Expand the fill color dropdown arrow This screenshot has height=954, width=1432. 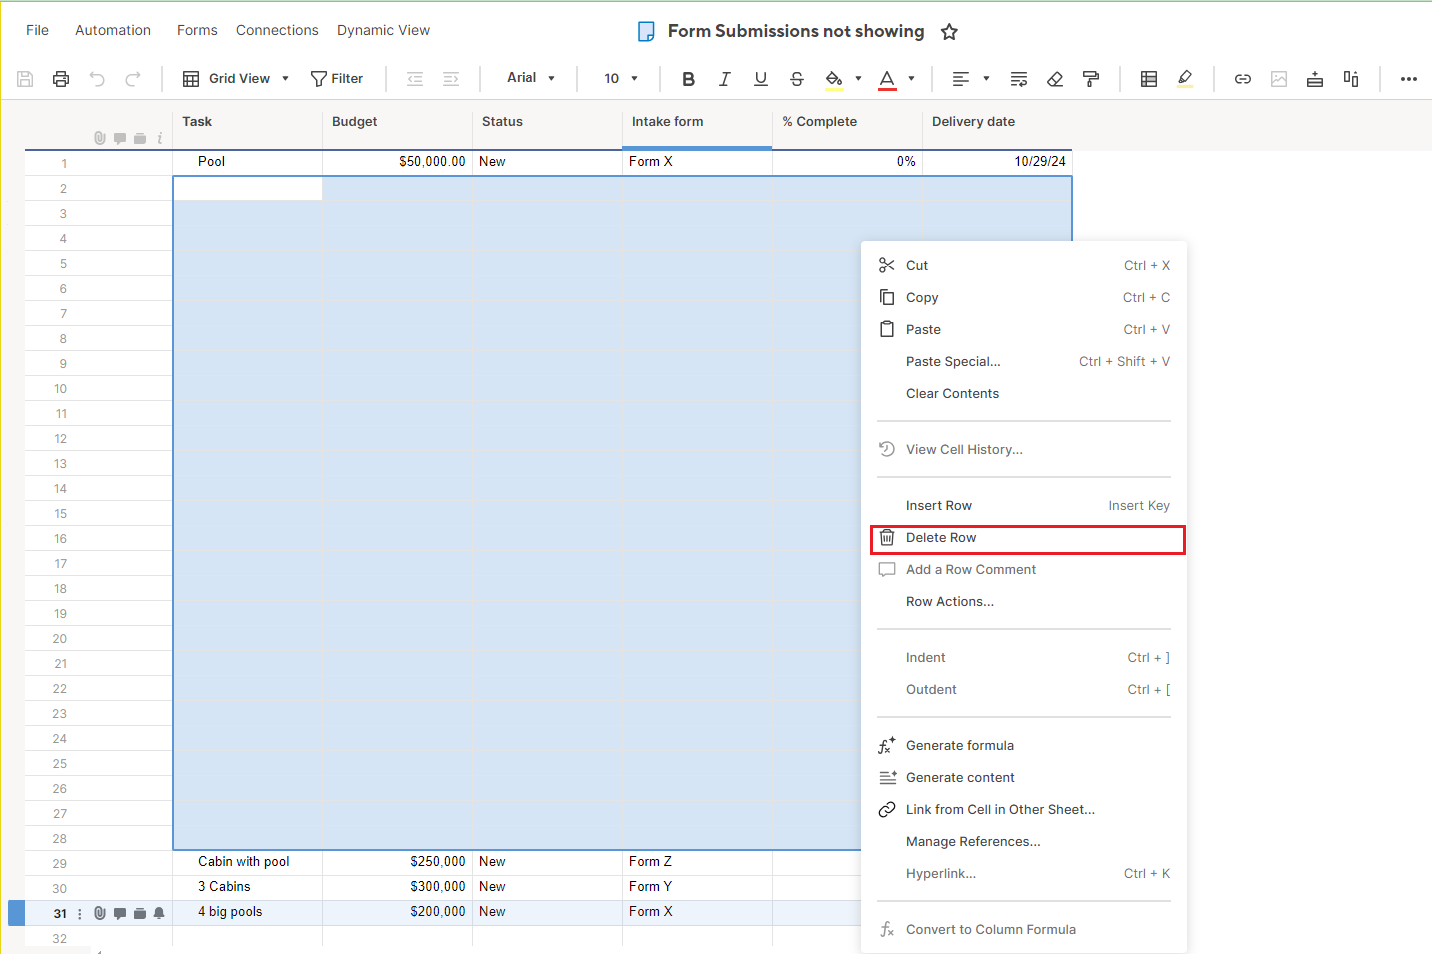point(858,79)
